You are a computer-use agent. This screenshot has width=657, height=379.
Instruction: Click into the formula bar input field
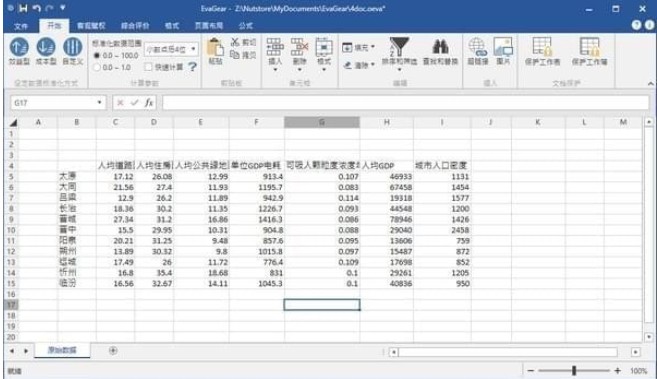point(406,103)
